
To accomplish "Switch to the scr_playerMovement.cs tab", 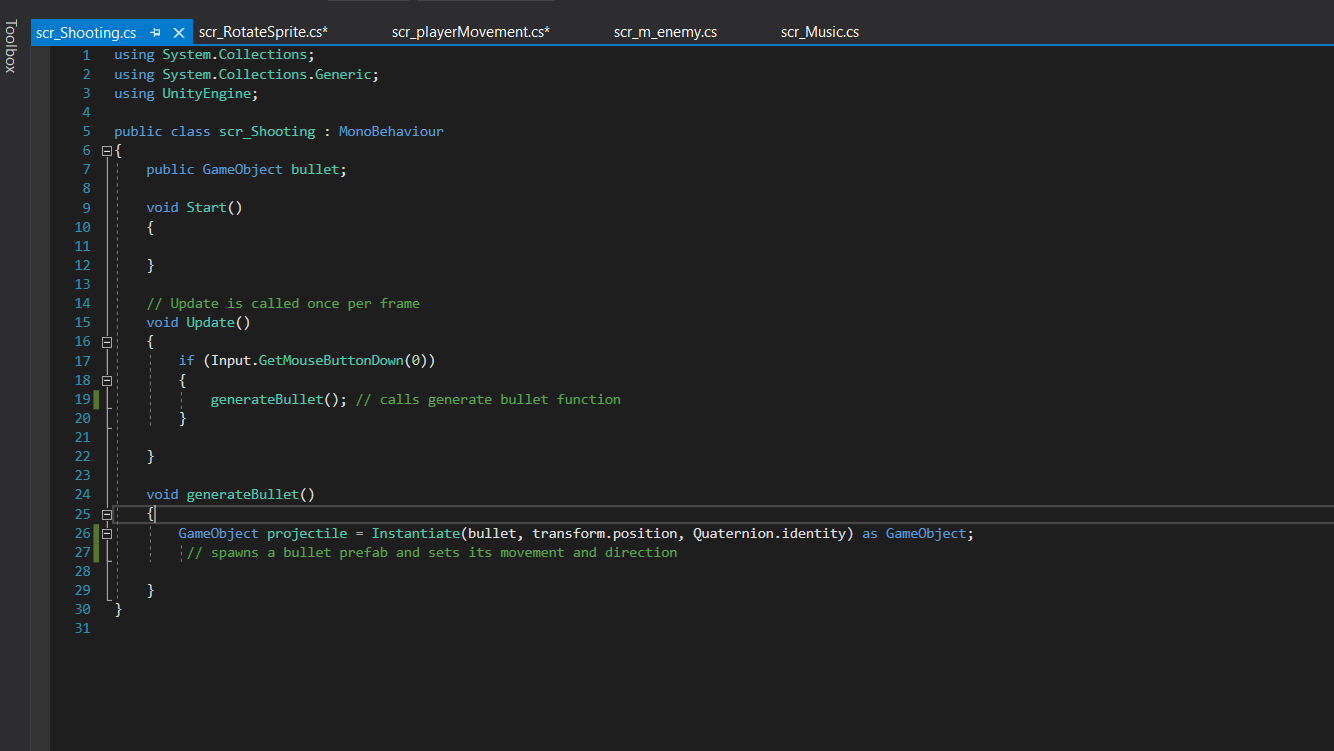I will pyautogui.click(x=470, y=32).
